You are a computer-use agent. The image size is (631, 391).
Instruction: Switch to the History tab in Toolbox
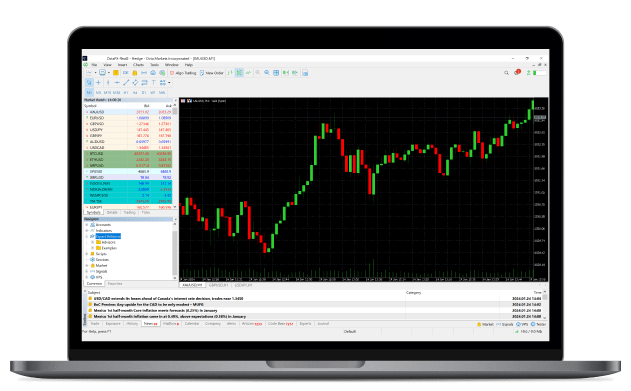click(132, 324)
